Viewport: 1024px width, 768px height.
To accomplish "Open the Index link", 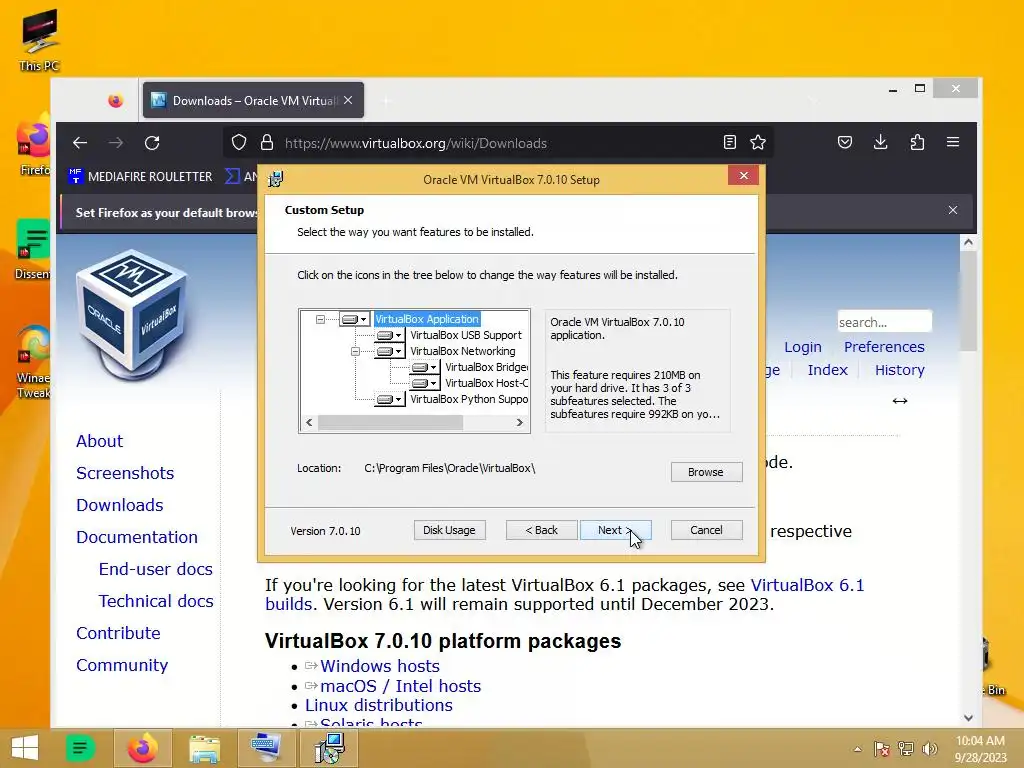I will (827, 370).
